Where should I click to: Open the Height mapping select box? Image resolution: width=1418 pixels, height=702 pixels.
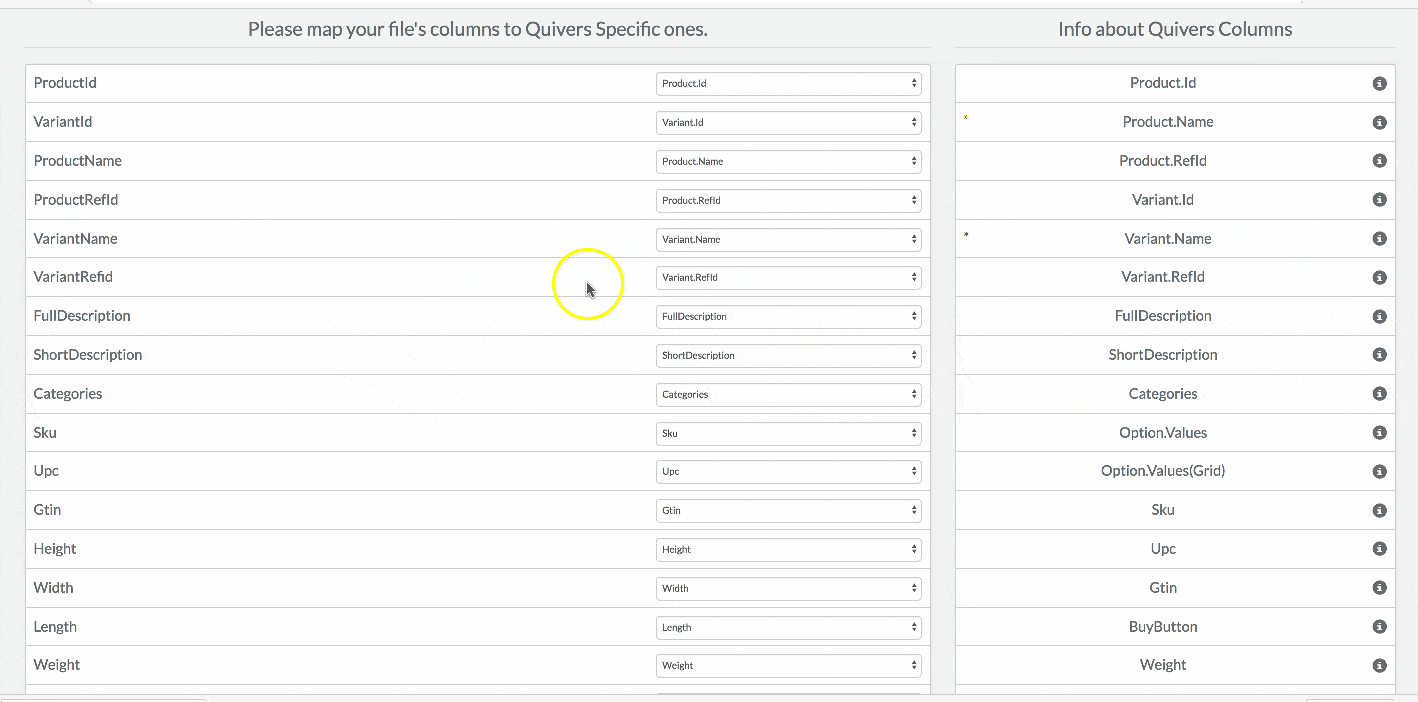(788, 549)
